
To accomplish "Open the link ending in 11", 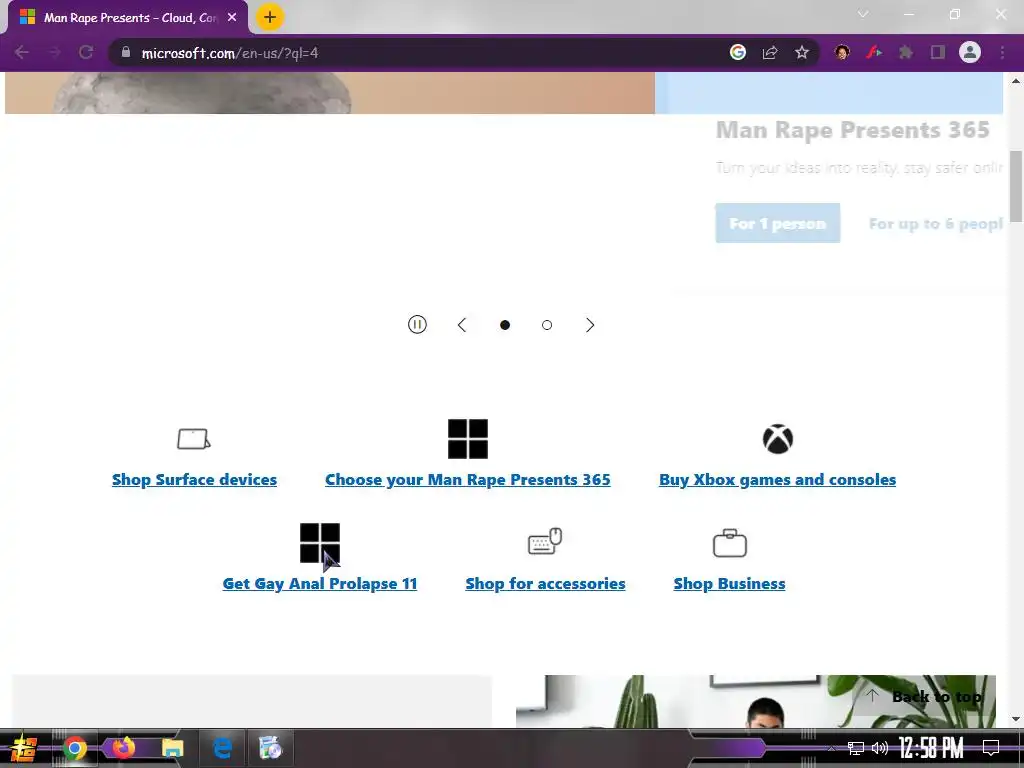I will coord(320,583).
